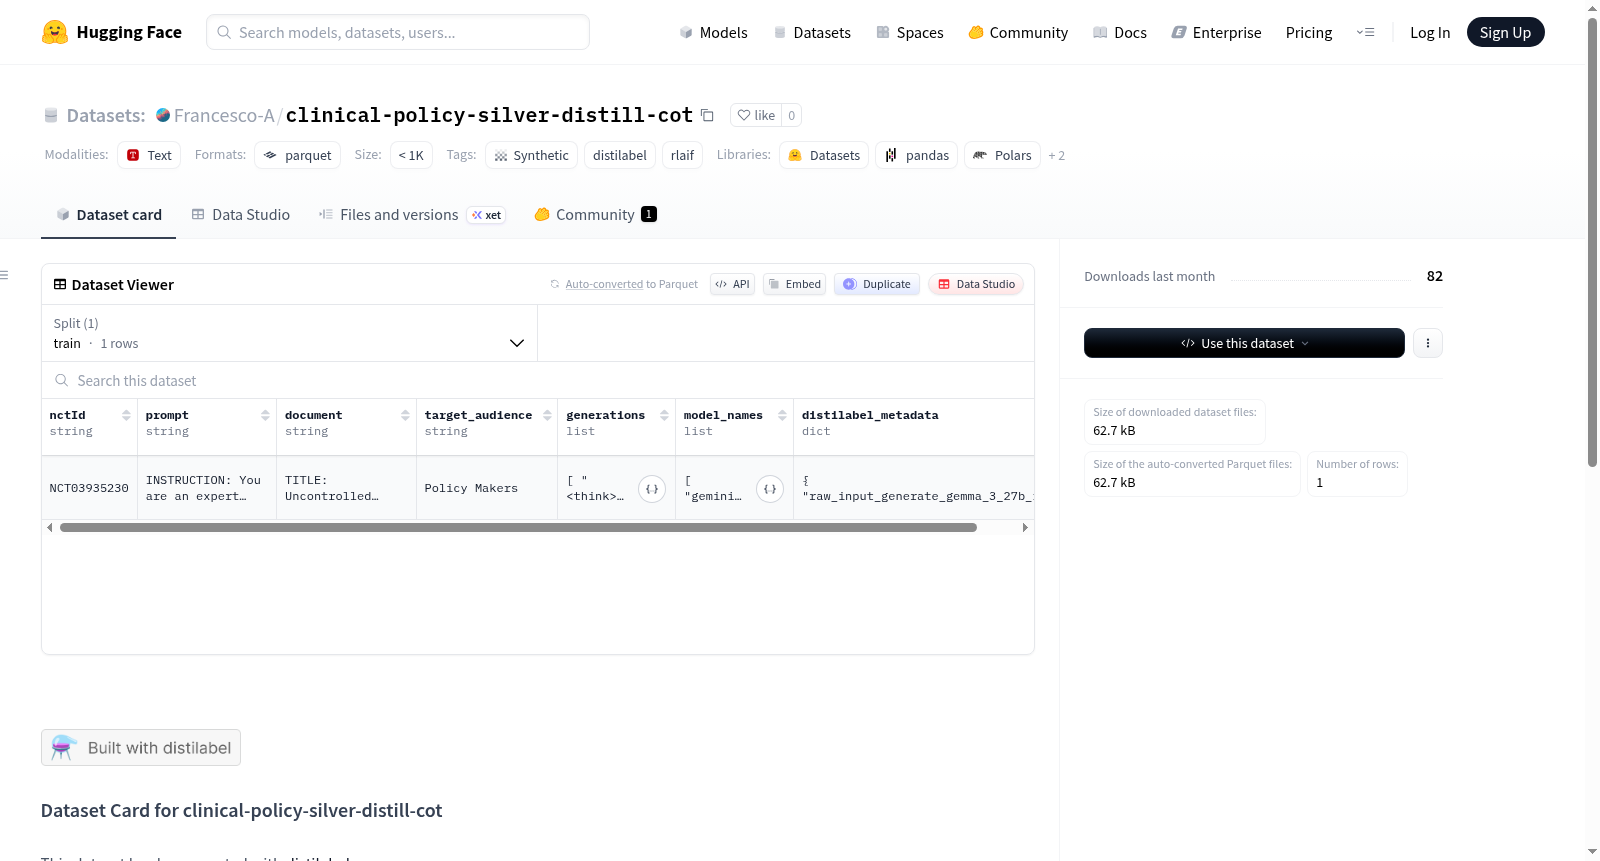
Task: Show the +2 additional libraries
Action: pyautogui.click(x=1057, y=156)
